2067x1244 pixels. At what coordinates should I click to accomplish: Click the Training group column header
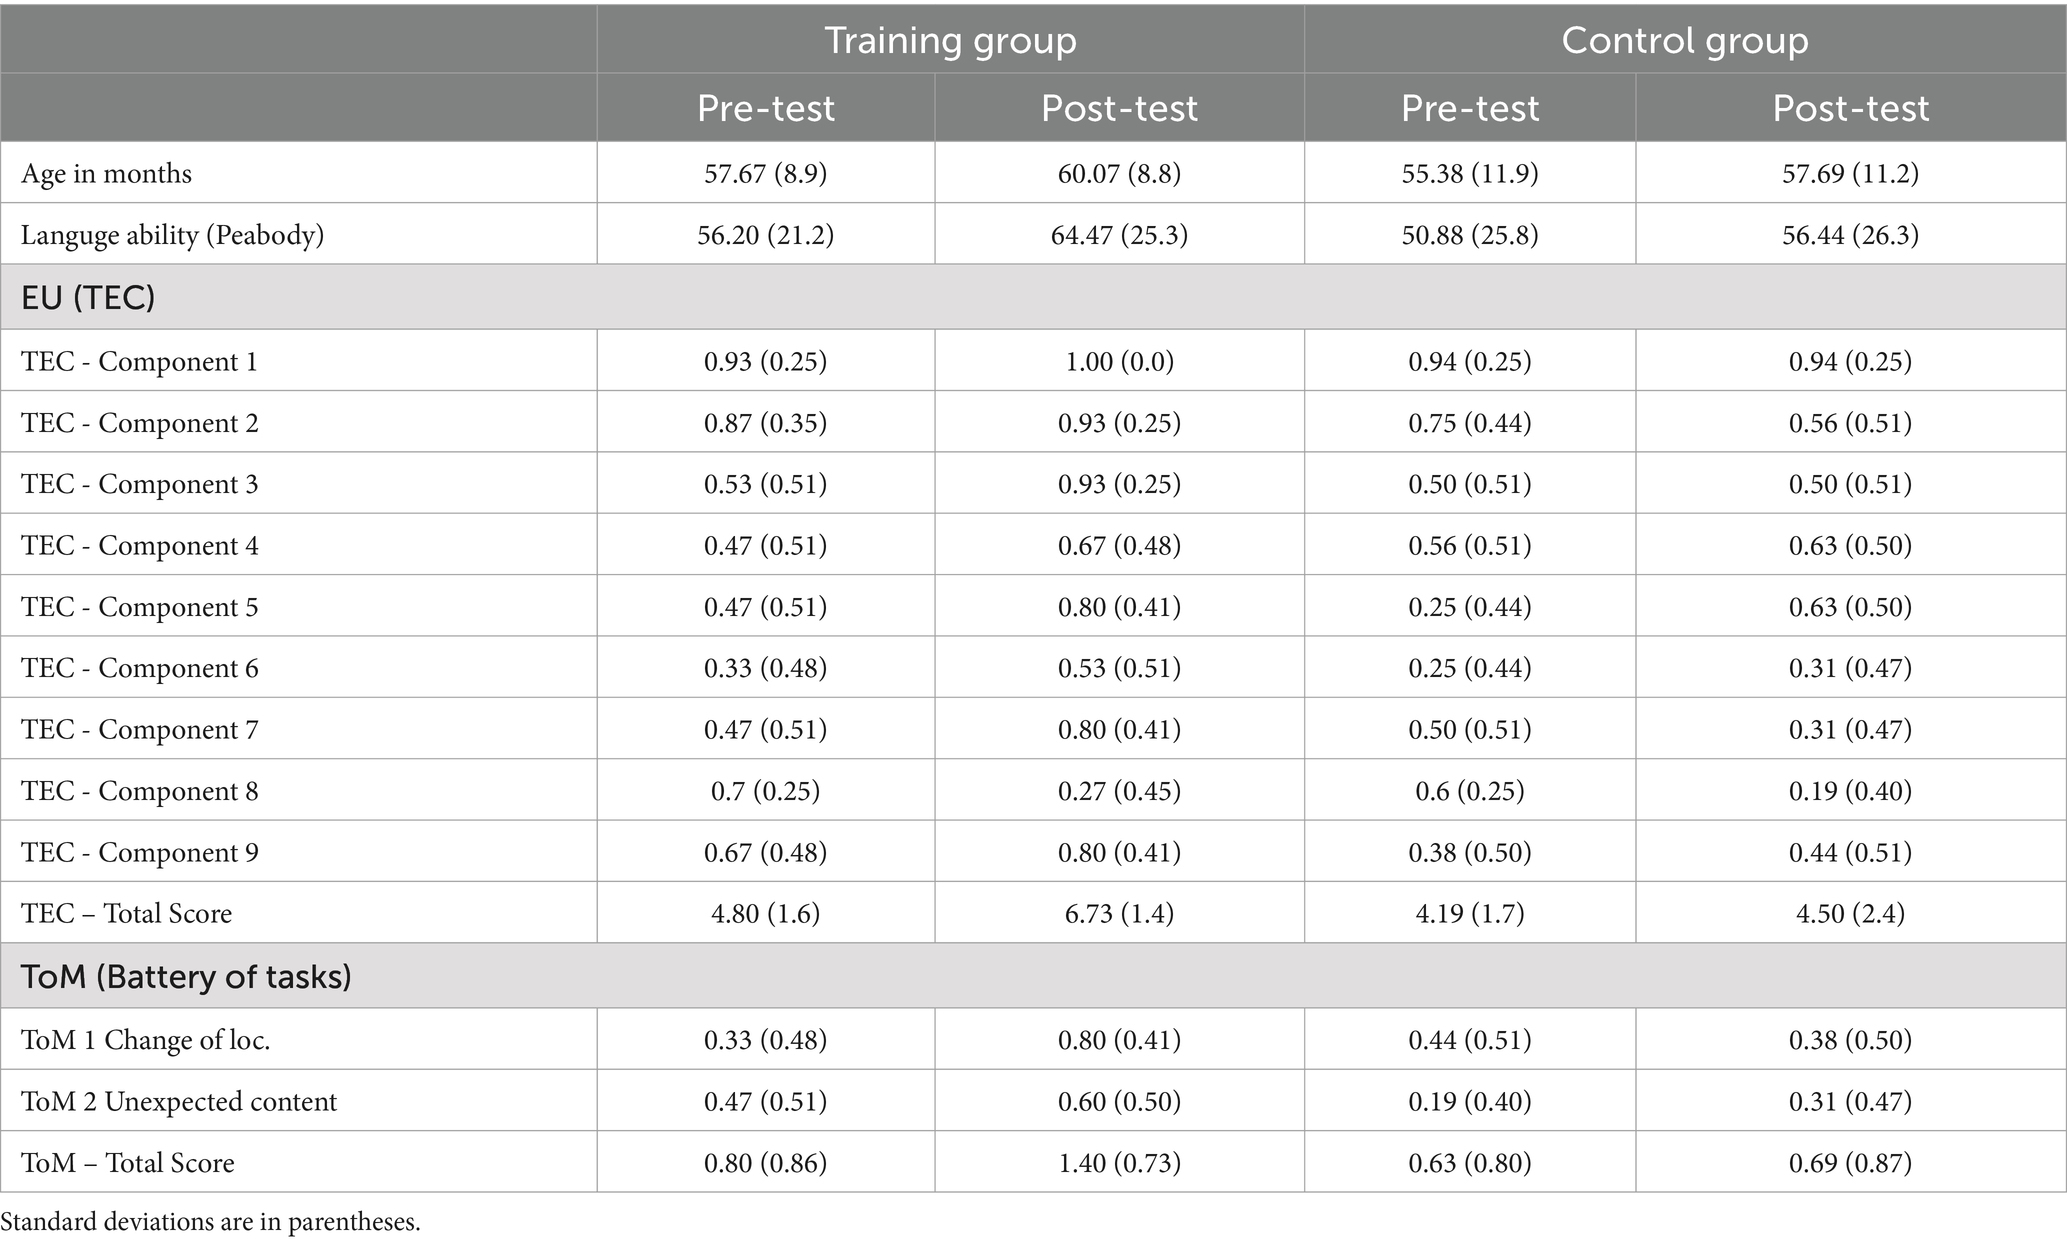pyautogui.click(x=950, y=40)
